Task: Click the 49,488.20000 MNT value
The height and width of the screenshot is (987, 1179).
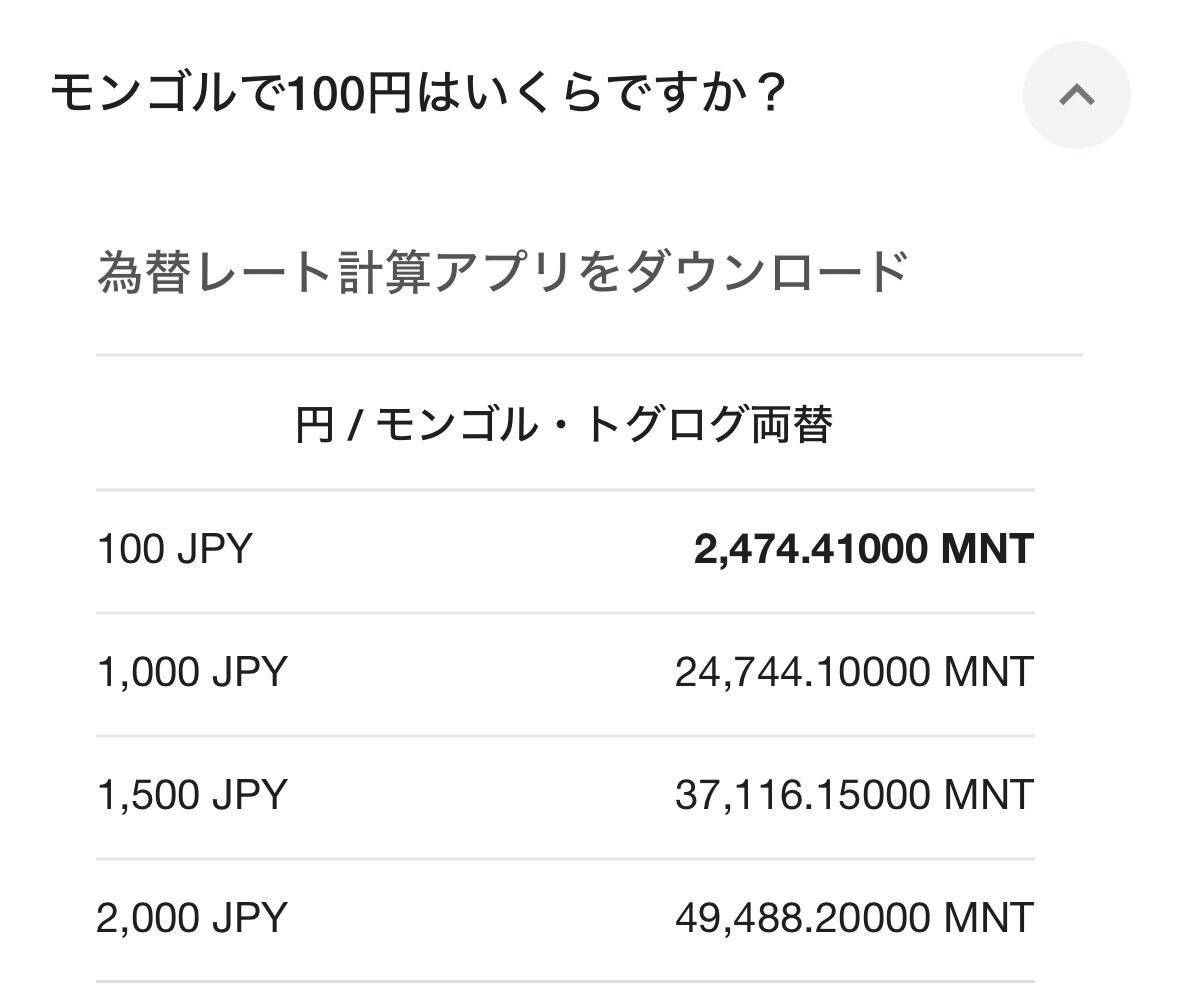Action: tap(854, 919)
